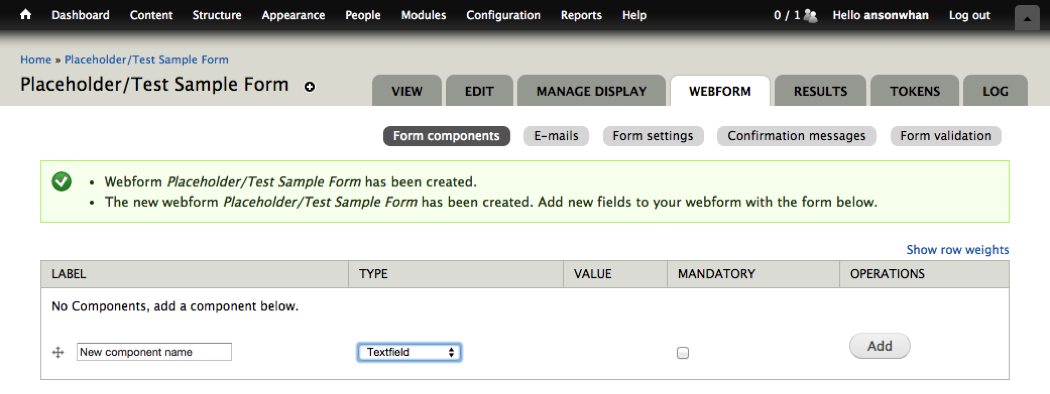Collapse the admin toolbar drawer arrow
The height and width of the screenshot is (394, 1050).
pos(1027,18)
